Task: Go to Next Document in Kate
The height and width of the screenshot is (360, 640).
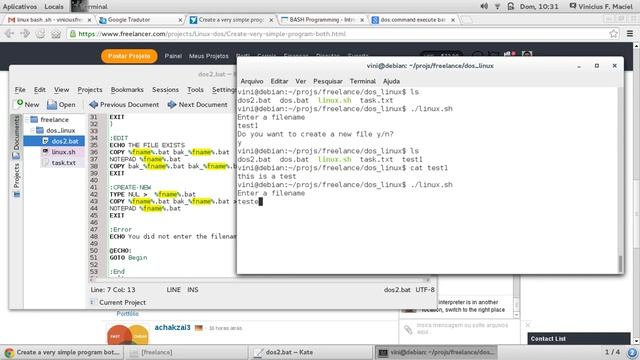Action: (x=198, y=105)
